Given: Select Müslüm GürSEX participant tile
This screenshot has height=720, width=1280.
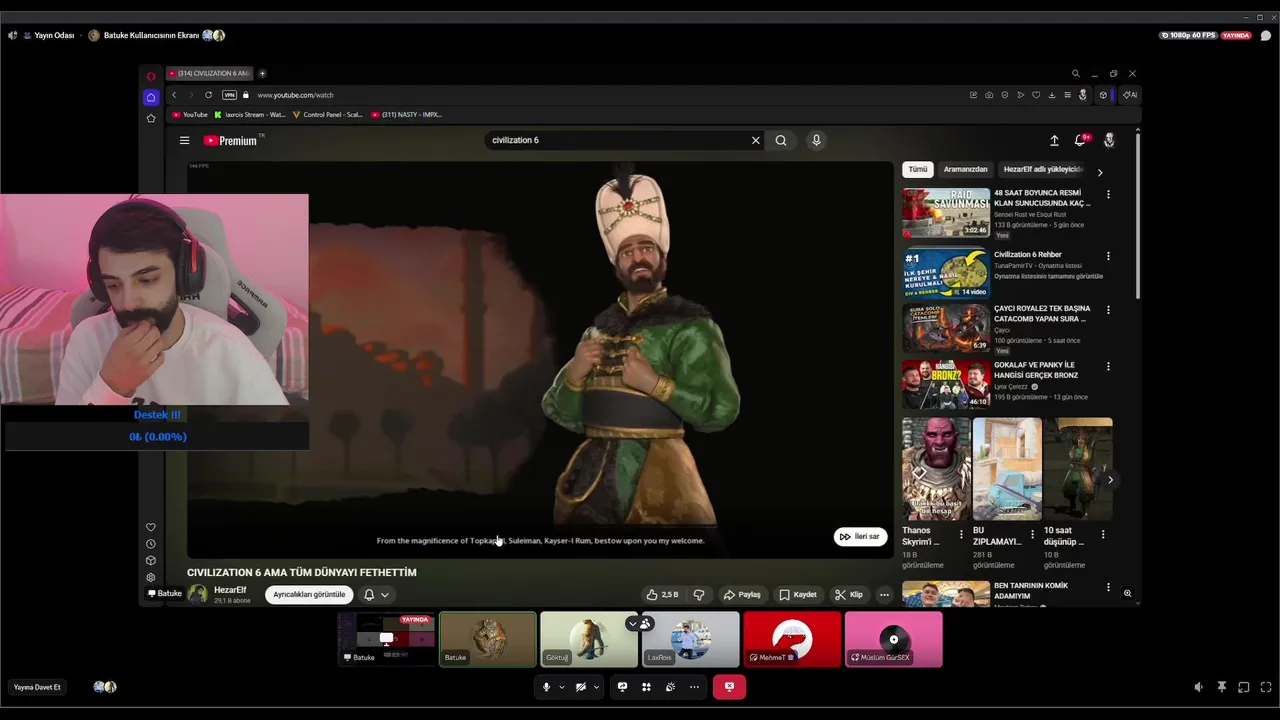Looking at the screenshot, I should point(894,639).
